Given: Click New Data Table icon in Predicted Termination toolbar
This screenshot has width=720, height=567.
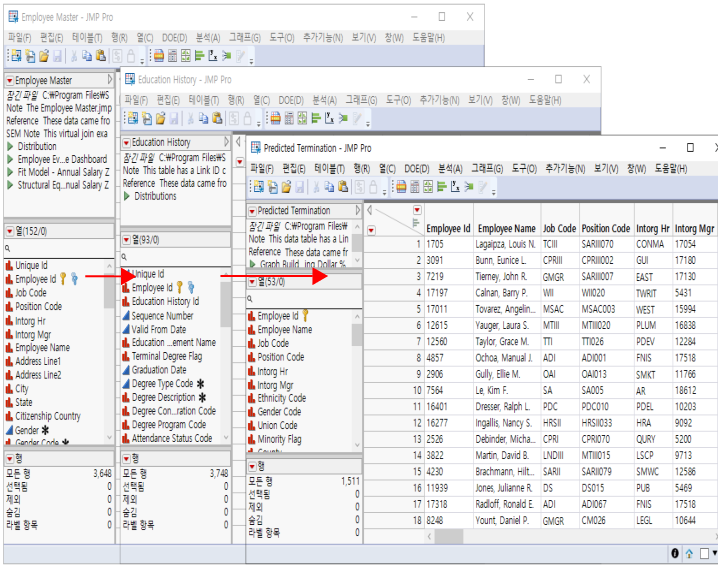Looking at the screenshot, I should pos(259,187).
